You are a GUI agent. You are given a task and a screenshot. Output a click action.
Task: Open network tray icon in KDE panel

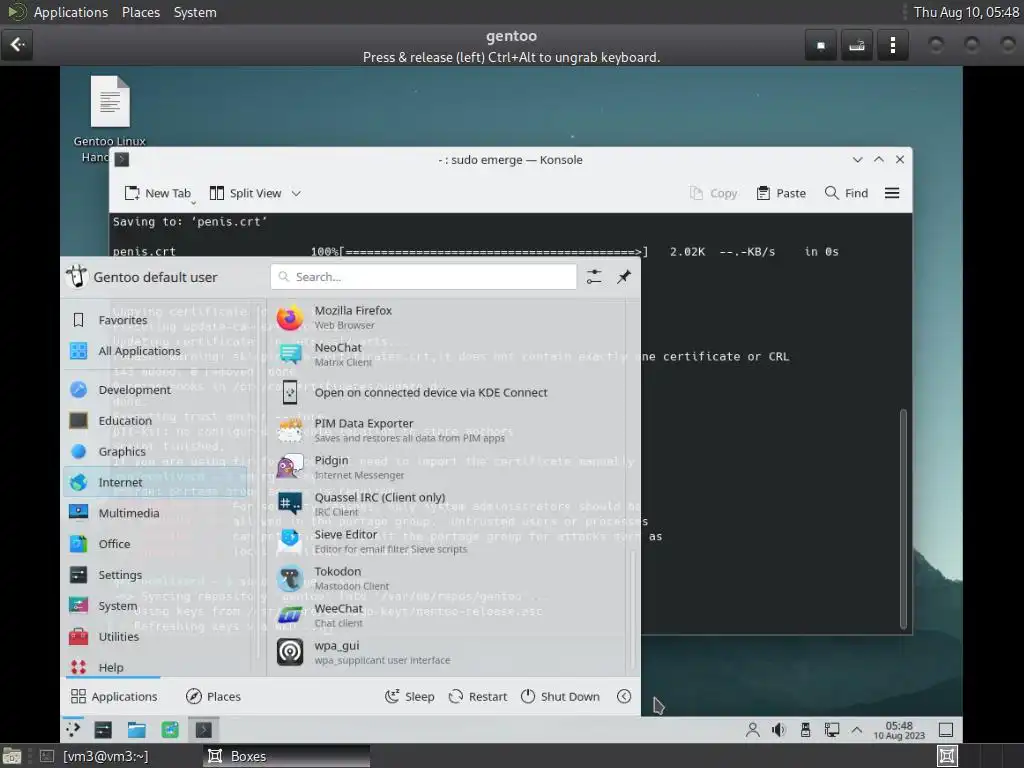coord(831,730)
